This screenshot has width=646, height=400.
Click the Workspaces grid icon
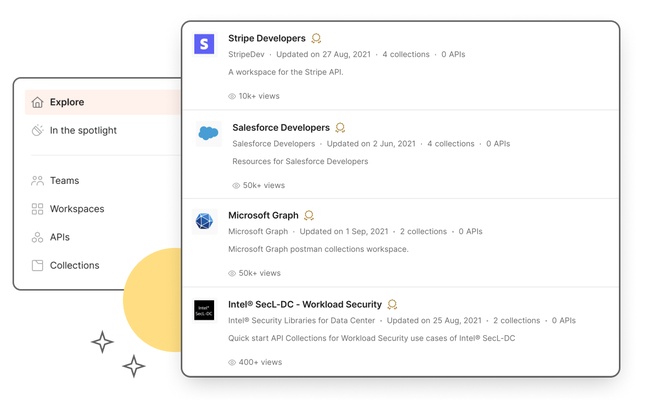[37, 209]
